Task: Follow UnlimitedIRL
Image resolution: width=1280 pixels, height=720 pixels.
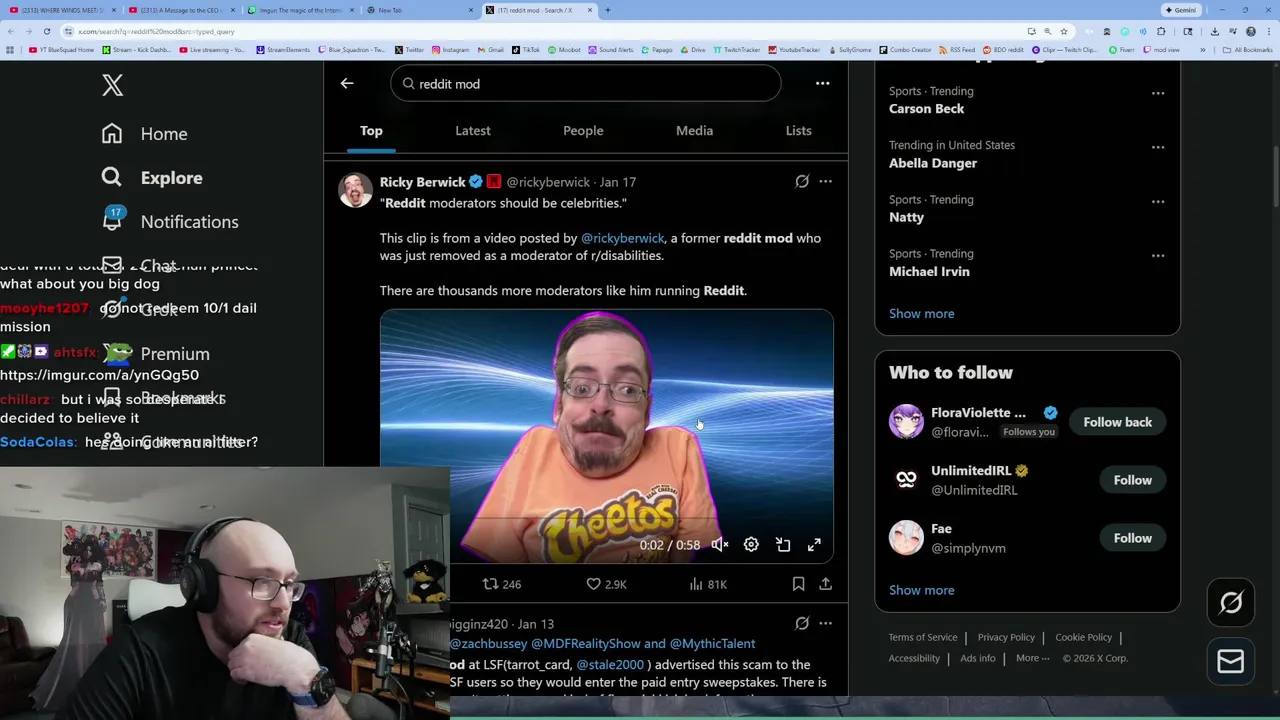Action: pyautogui.click(x=1133, y=480)
